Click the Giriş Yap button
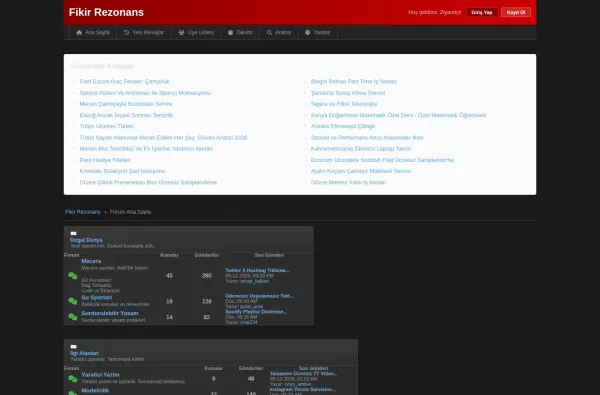Image resolution: width=600 pixels, height=395 pixels. click(x=482, y=12)
